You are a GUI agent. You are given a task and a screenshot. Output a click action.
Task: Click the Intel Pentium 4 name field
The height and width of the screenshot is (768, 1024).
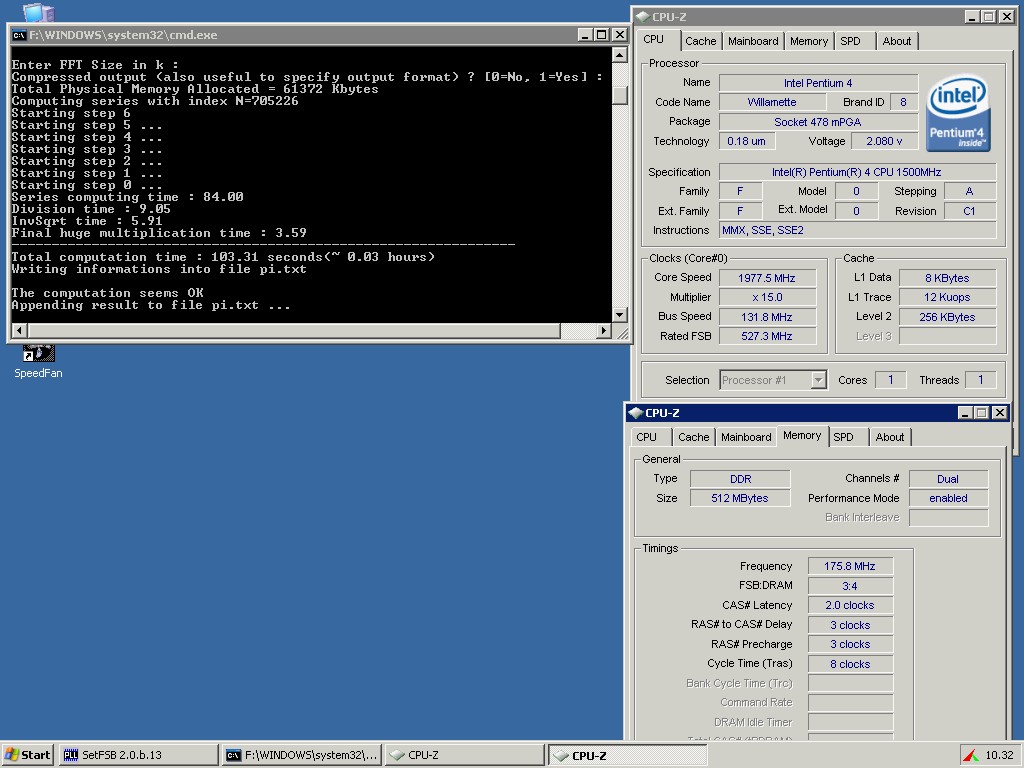click(x=818, y=83)
